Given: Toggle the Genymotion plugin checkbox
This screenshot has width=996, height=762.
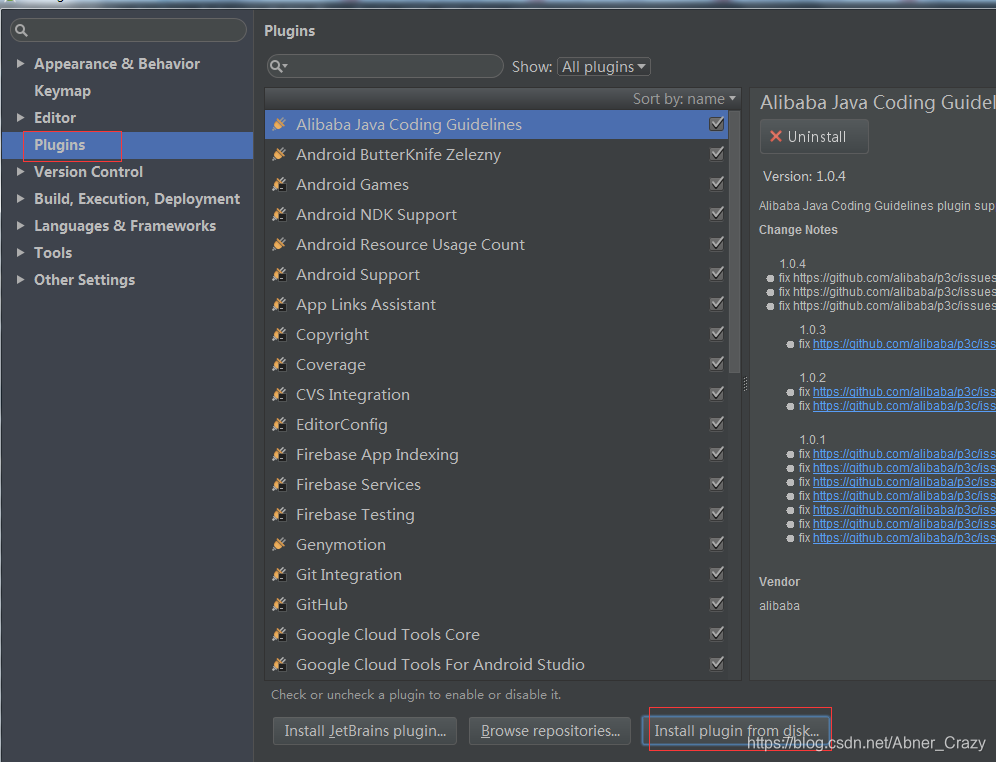Looking at the screenshot, I should point(717,544).
